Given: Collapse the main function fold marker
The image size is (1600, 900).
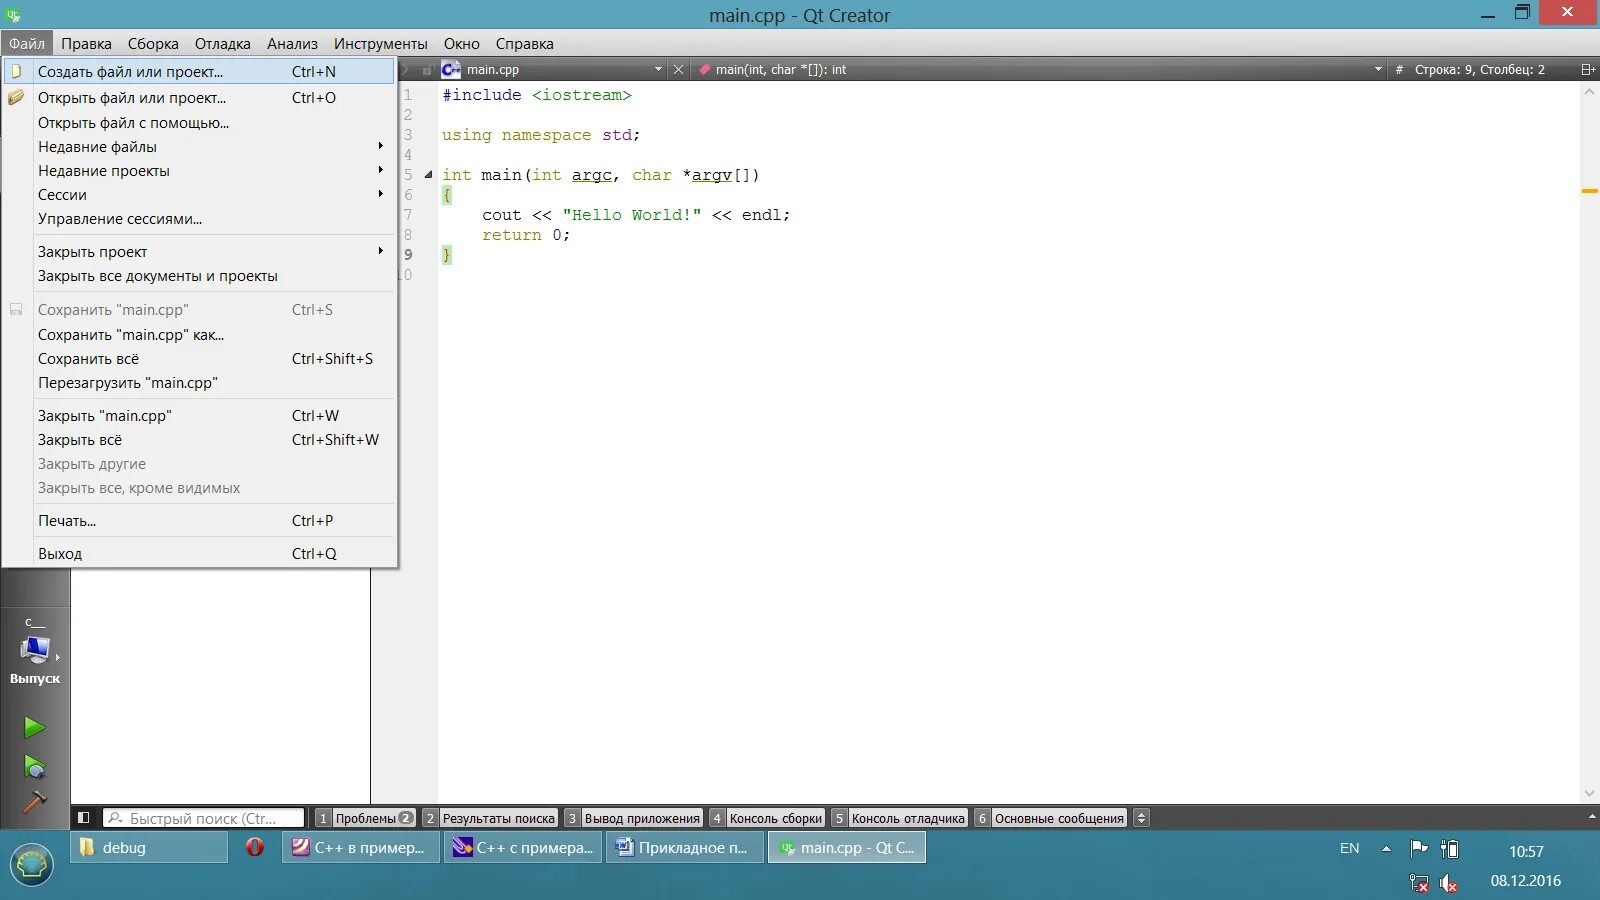Looking at the screenshot, I should tap(428, 174).
